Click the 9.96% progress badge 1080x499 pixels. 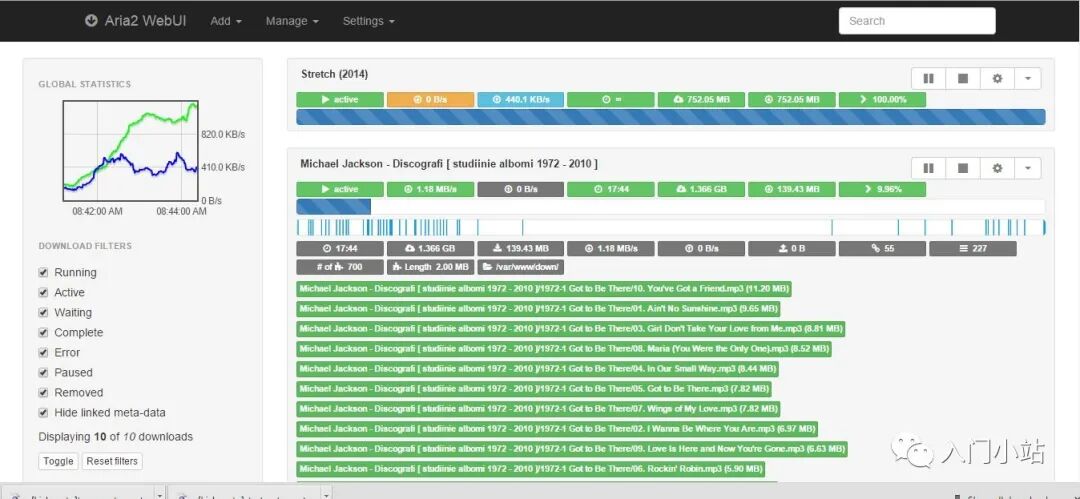(x=882, y=189)
